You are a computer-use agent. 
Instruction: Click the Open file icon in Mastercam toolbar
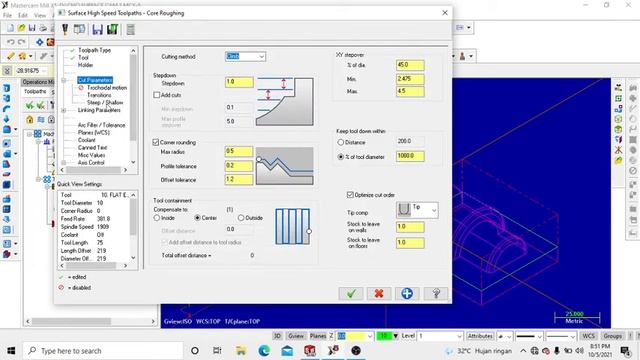(21, 28)
